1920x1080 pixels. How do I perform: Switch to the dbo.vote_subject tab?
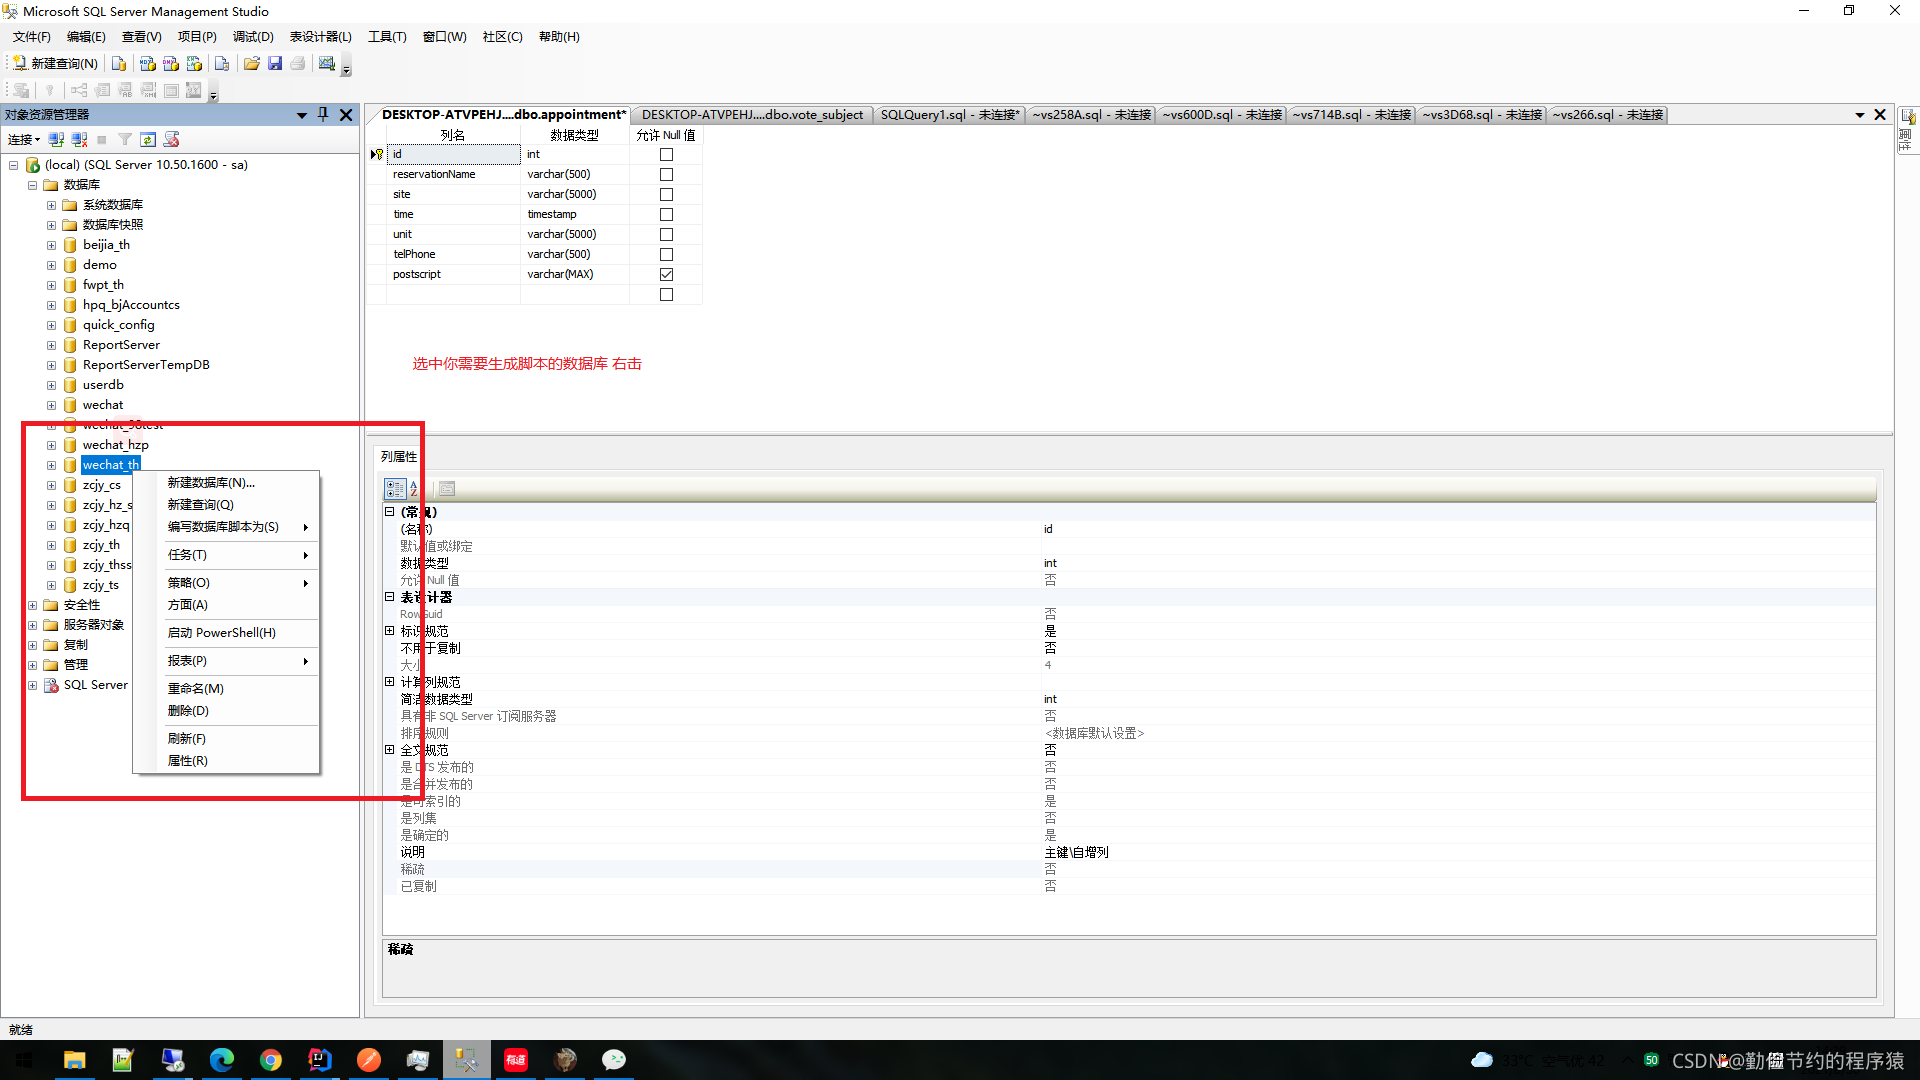[752, 115]
